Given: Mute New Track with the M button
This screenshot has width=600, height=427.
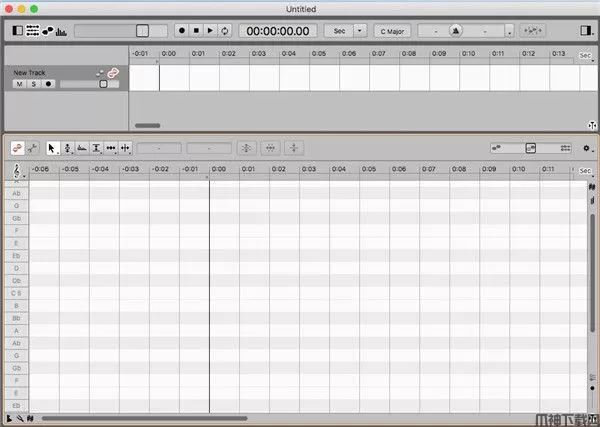Looking at the screenshot, I should click(x=20, y=84).
